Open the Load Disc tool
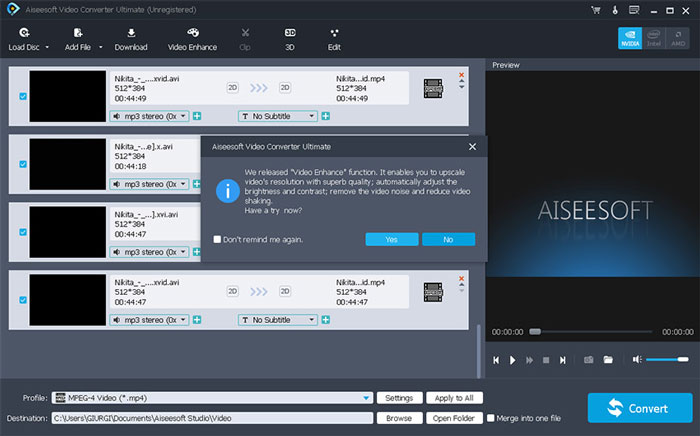 coord(24,39)
